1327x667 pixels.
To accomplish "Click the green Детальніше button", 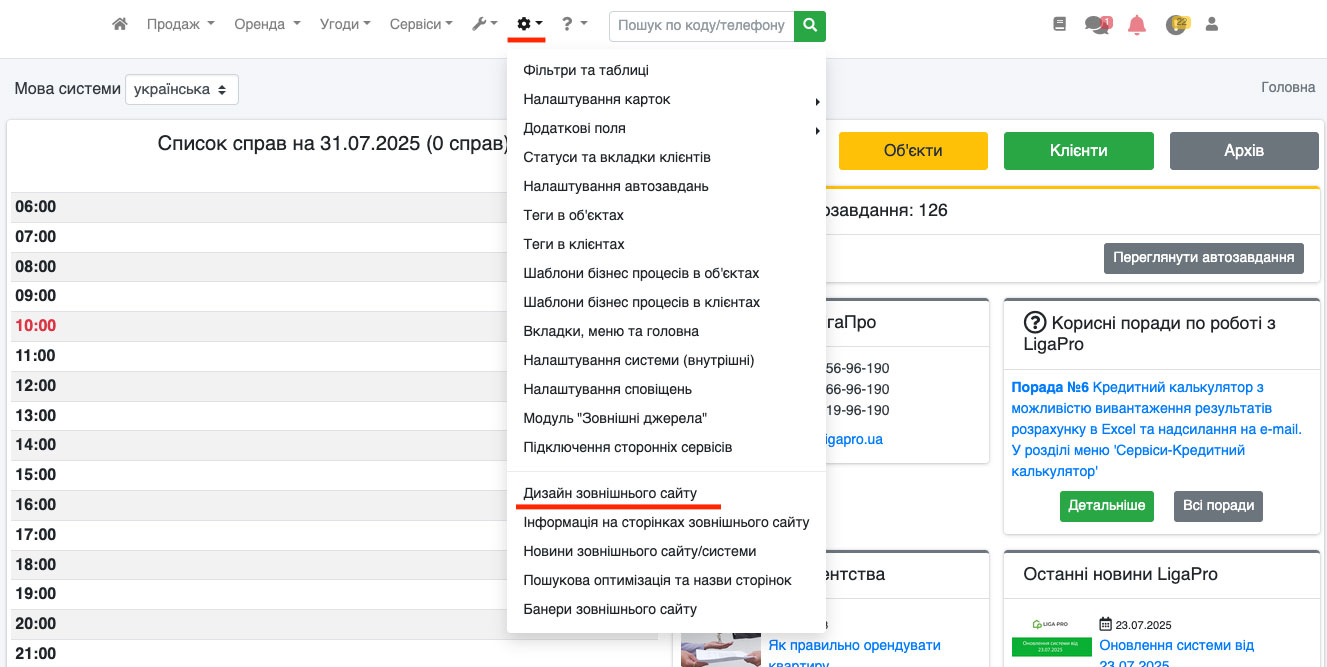I will click(x=1106, y=506).
